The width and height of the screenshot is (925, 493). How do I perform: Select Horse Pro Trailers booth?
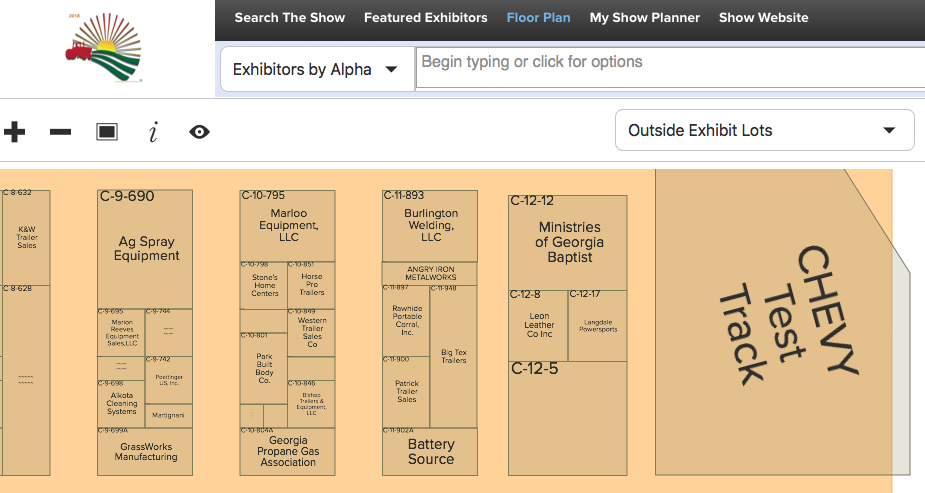311,285
